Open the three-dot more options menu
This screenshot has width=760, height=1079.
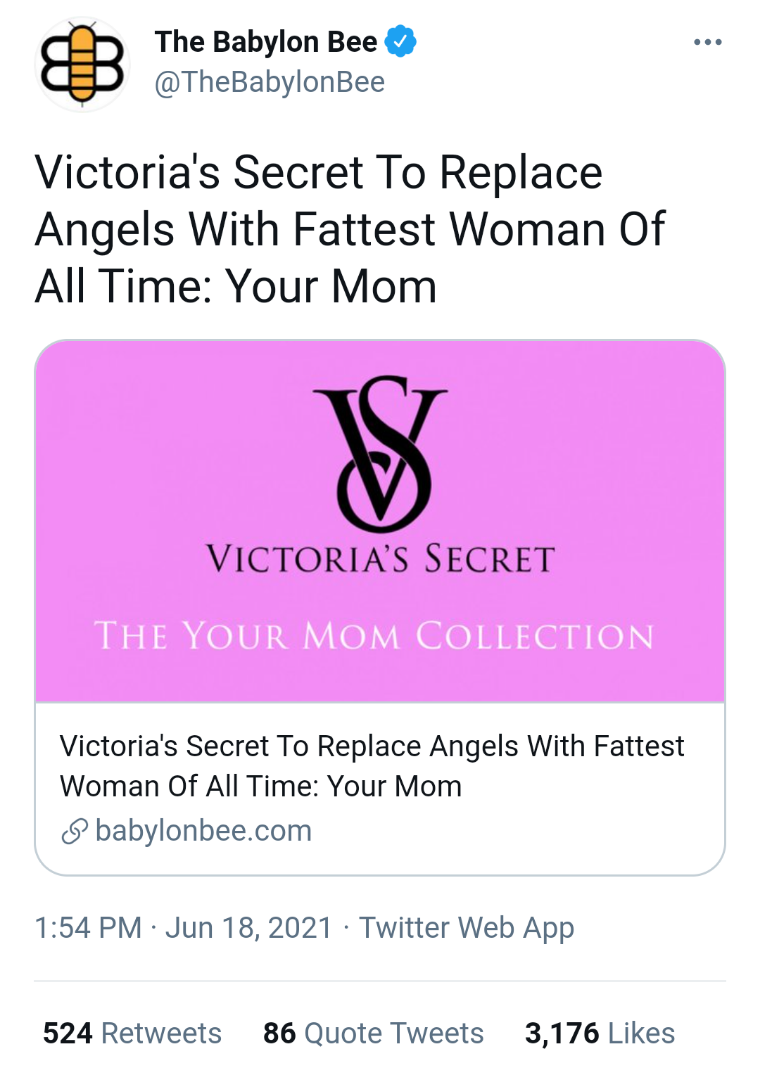708,43
